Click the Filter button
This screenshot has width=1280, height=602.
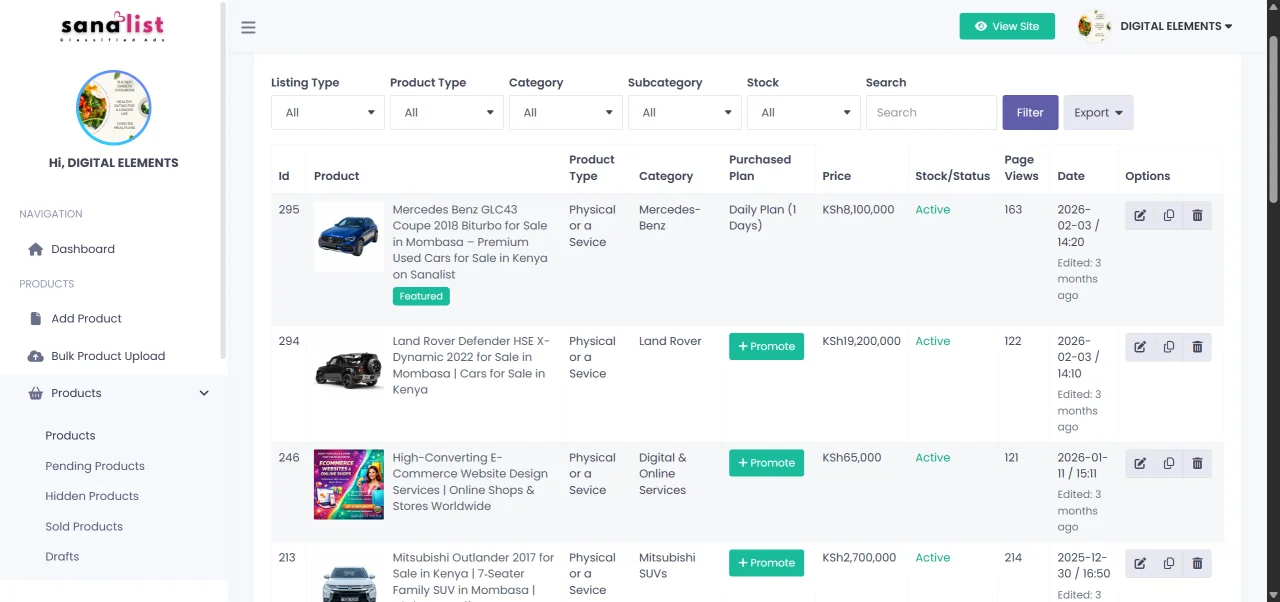click(x=1030, y=113)
